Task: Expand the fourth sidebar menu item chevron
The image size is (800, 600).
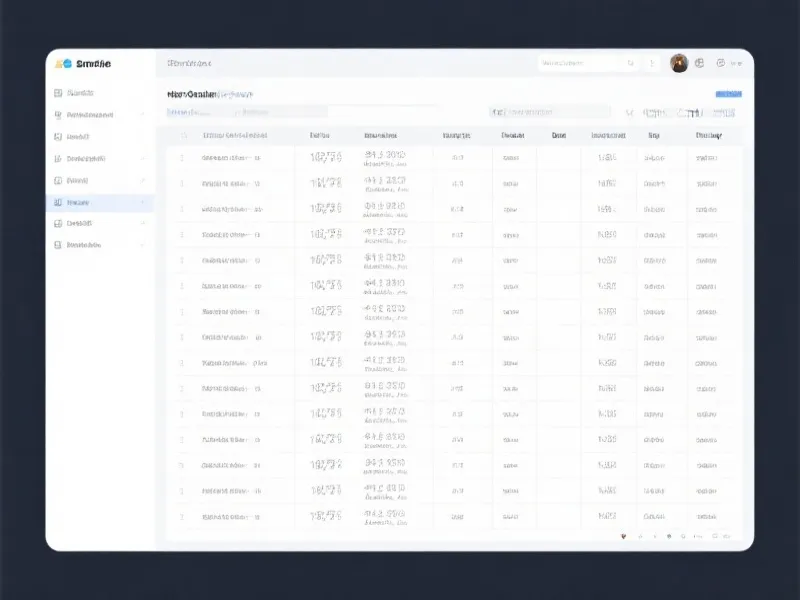Action: tap(143, 158)
